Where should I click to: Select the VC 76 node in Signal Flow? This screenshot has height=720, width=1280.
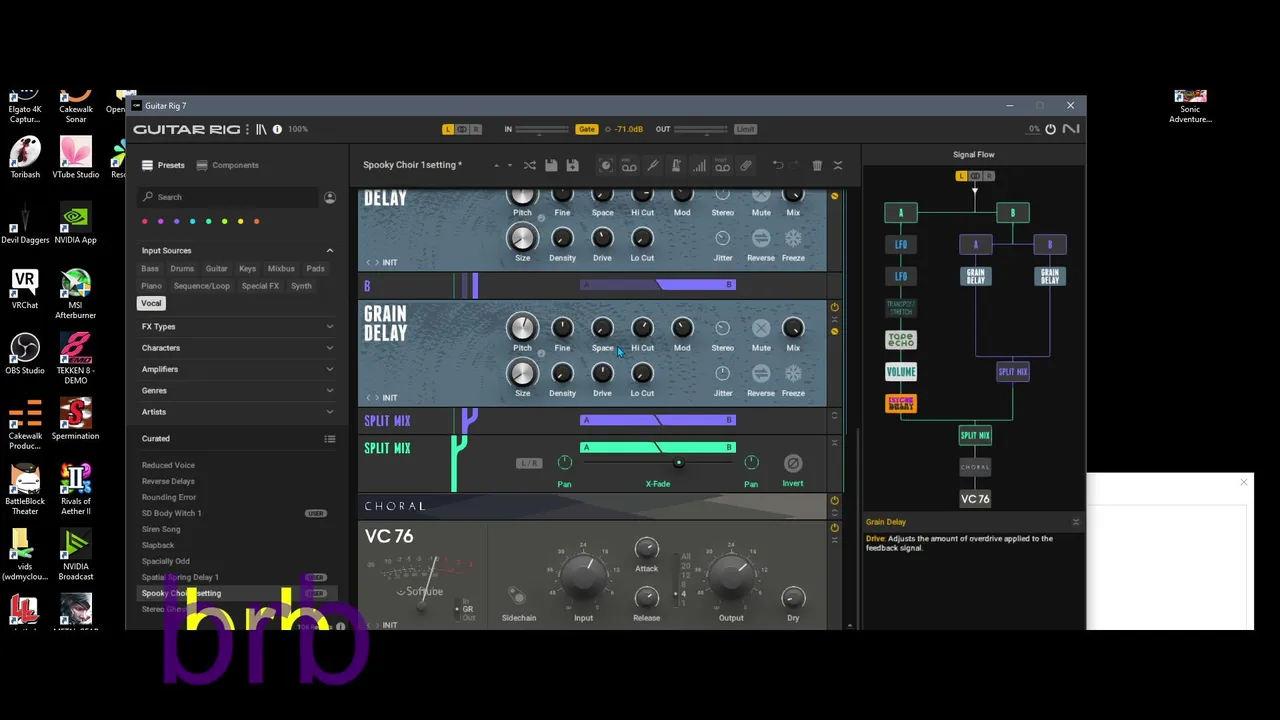coord(975,499)
